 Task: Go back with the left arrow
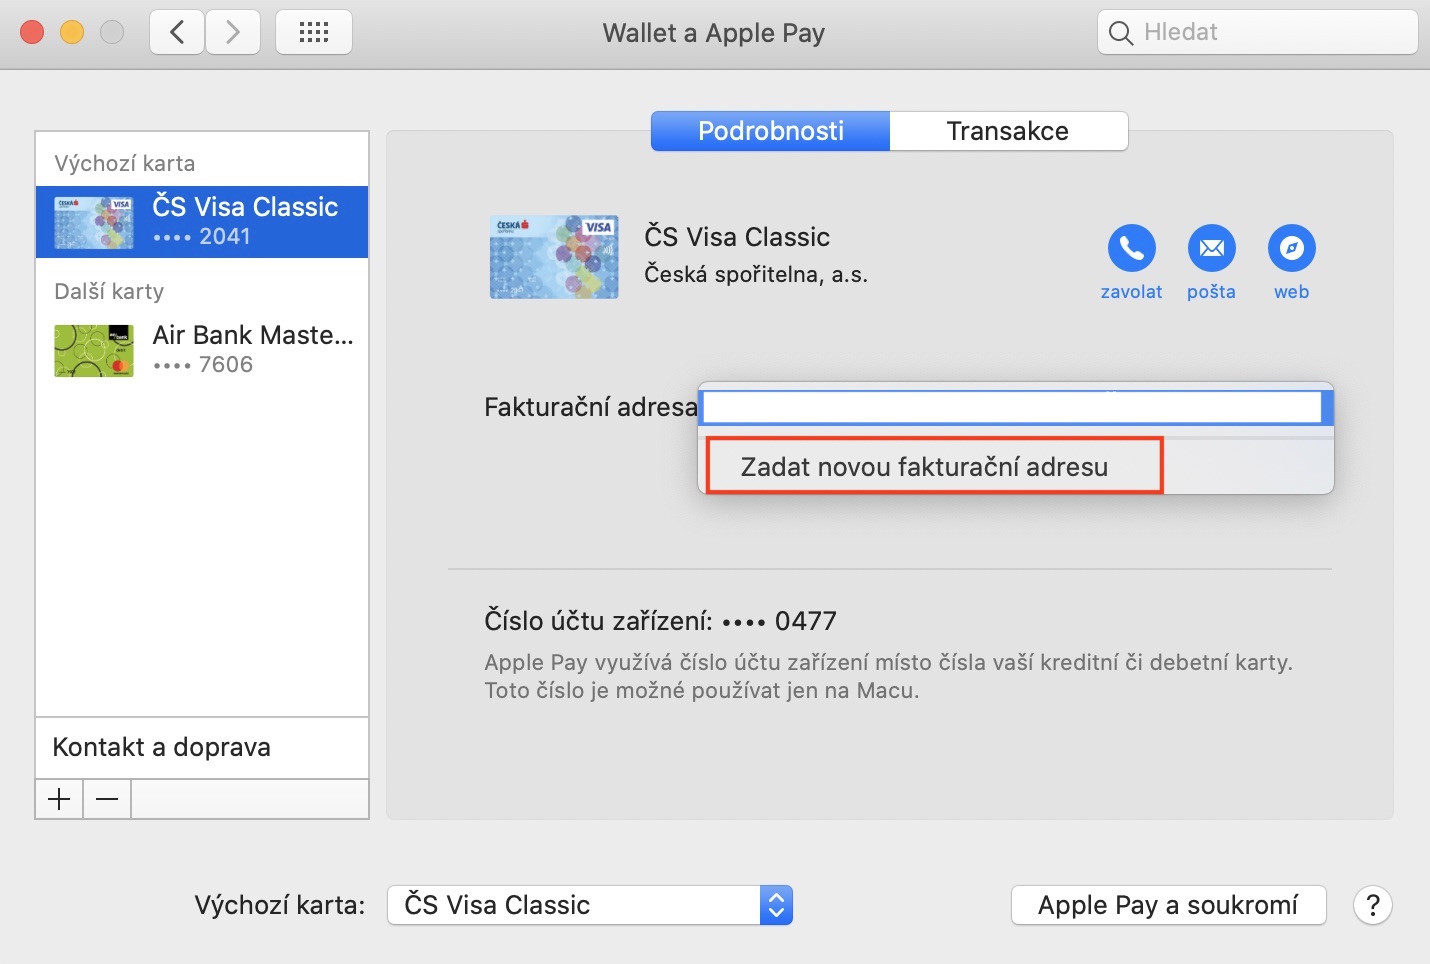click(x=177, y=32)
